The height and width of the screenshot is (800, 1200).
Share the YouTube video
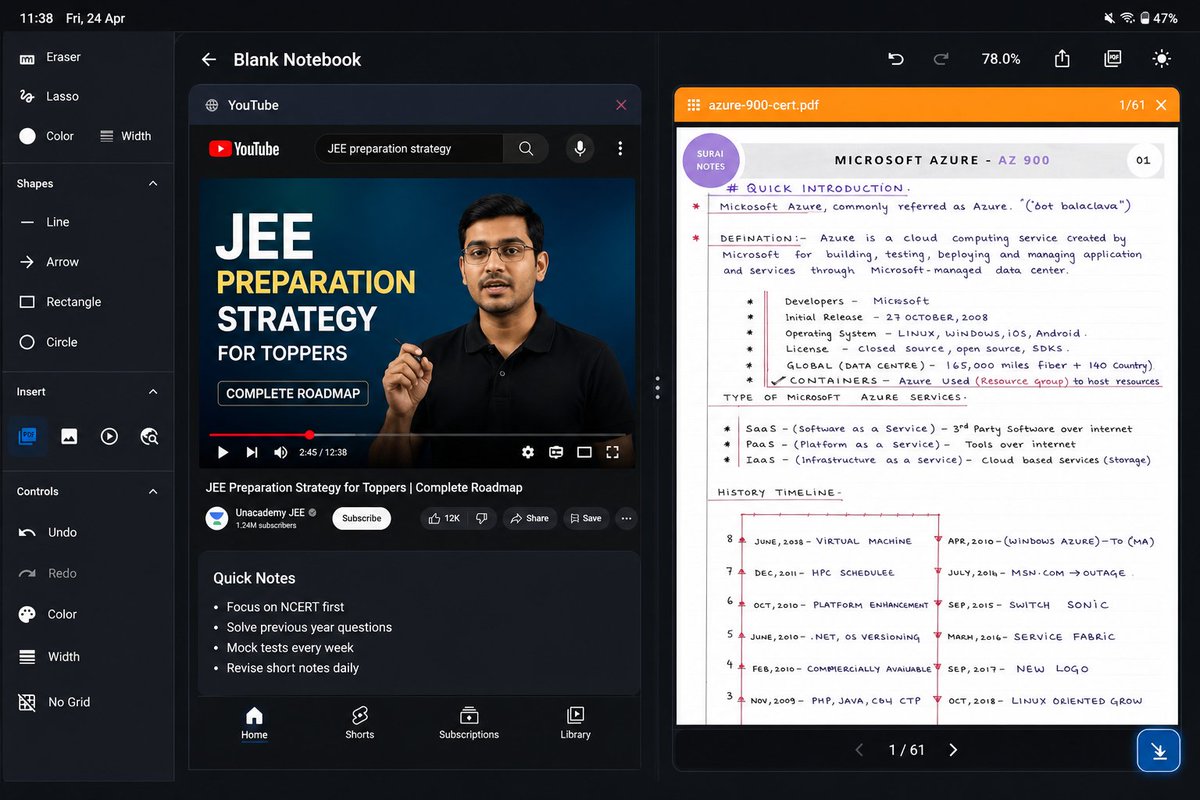click(529, 518)
